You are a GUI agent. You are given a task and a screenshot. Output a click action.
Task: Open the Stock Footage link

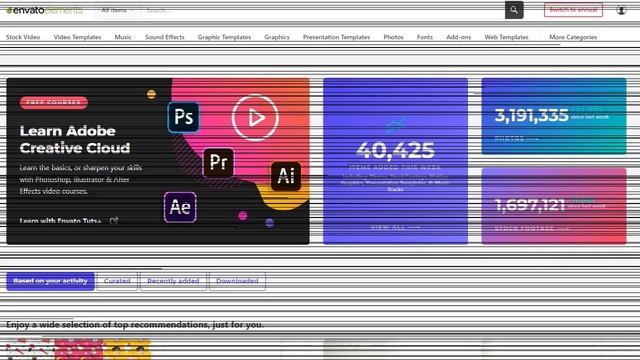(531, 228)
